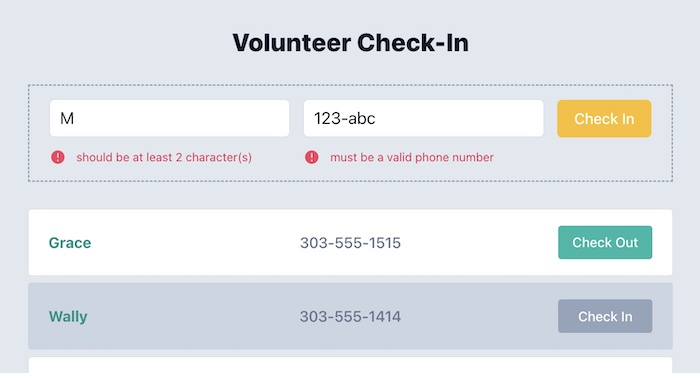
Task: Click the Volunteer Check-In heading
Action: click(350, 43)
